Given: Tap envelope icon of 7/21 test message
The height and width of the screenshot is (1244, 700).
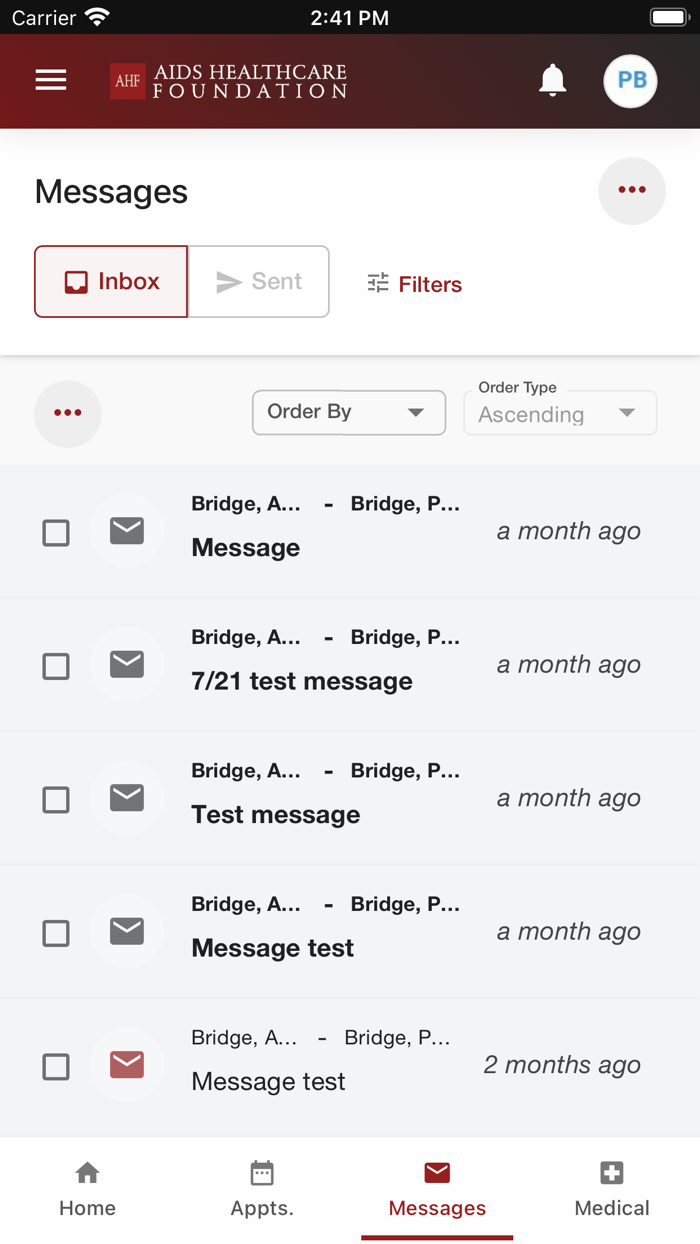Looking at the screenshot, I should tap(127, 665).
